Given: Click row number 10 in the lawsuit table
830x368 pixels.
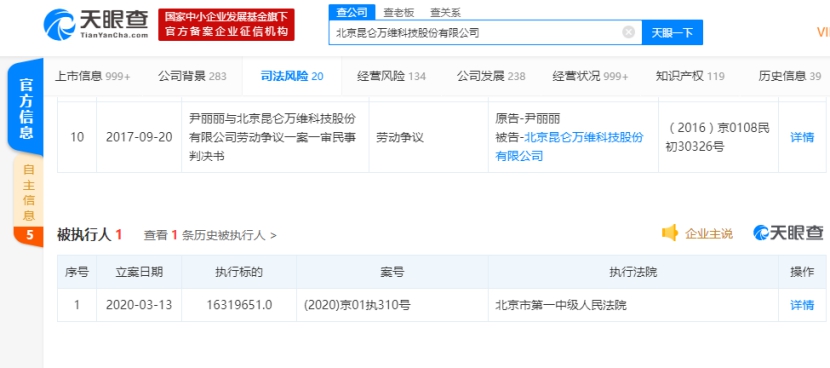Looking at the screenshot, I should click(x=77, y=137).
